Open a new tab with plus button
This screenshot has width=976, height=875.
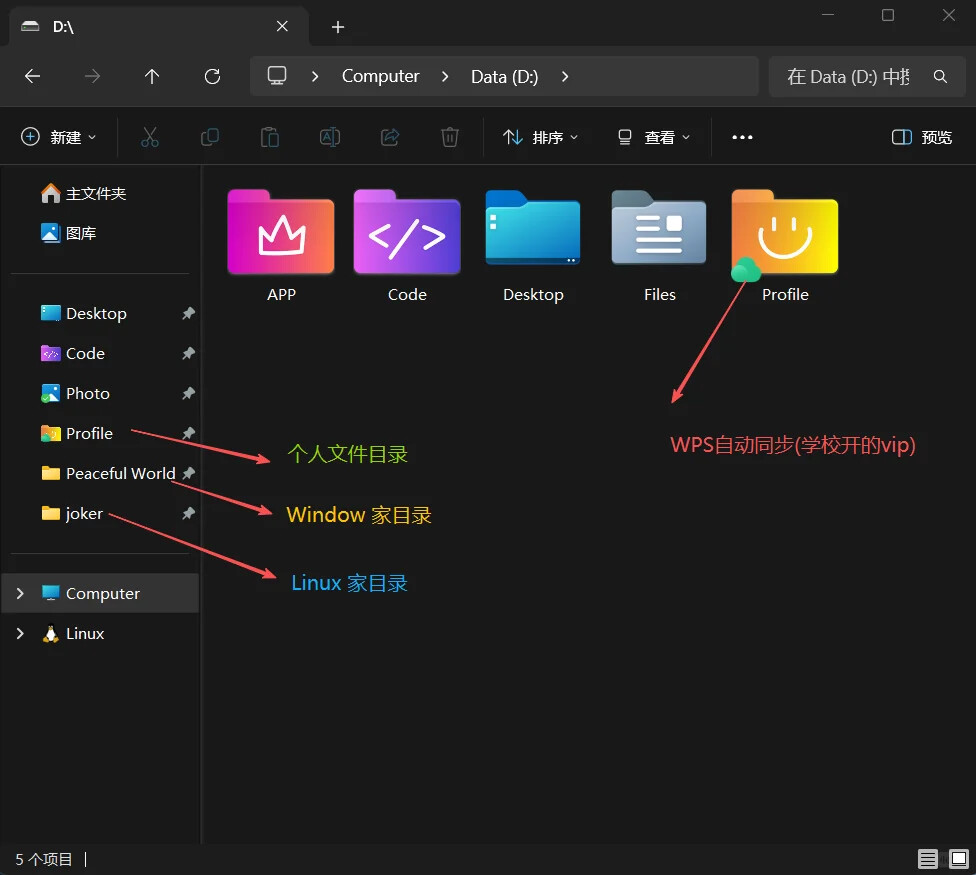(337, 27)
